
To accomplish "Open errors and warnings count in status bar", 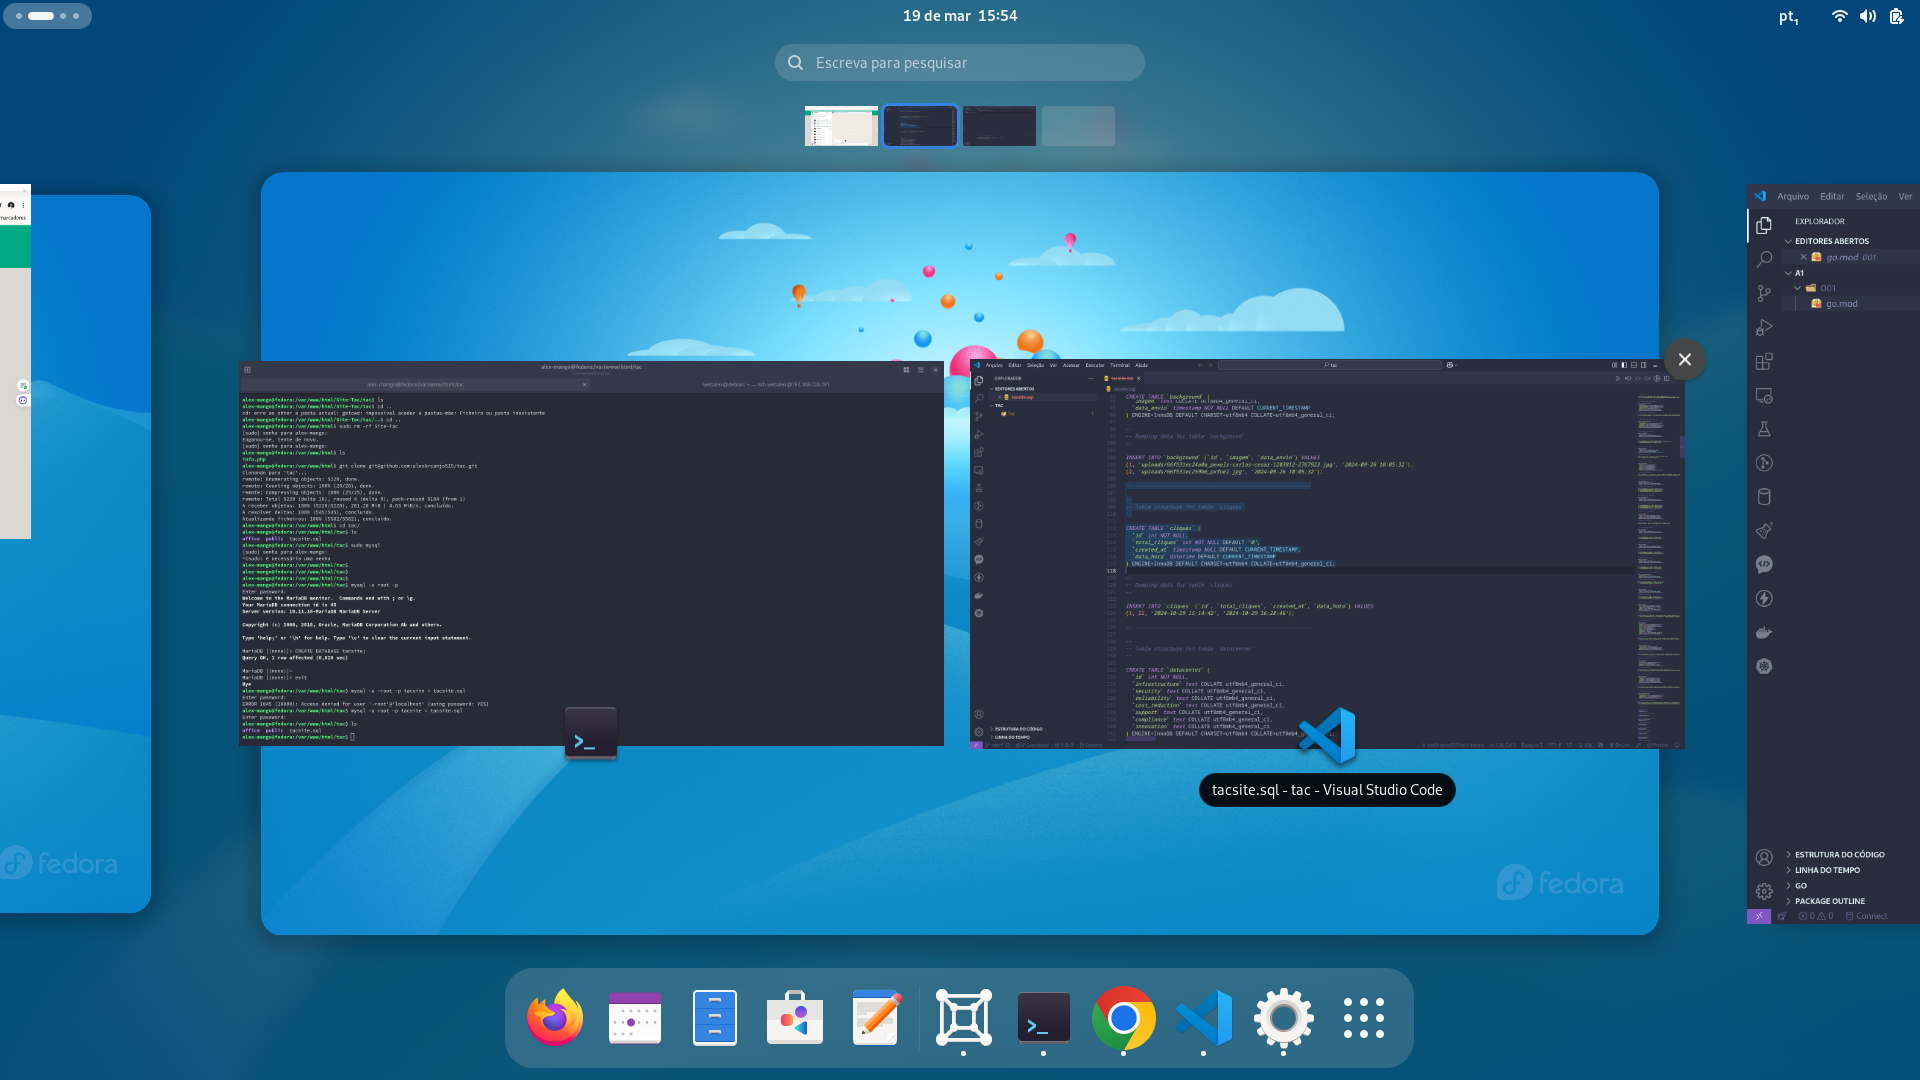I will 1816,916.
